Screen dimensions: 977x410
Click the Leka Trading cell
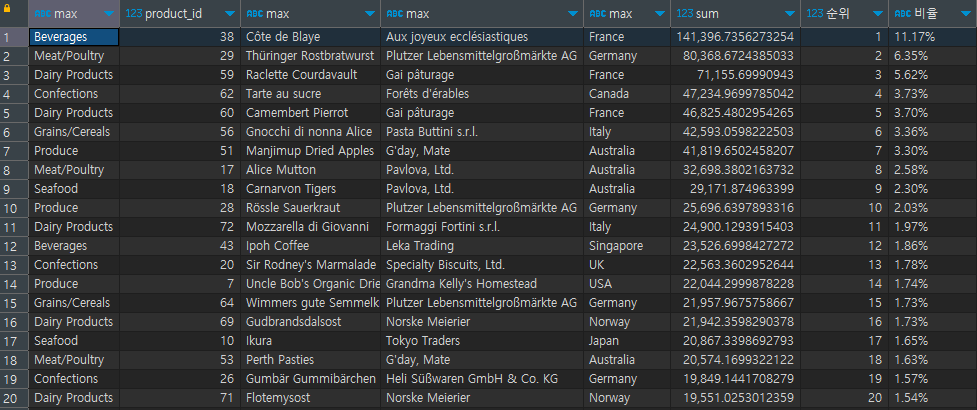click(482, 246)
